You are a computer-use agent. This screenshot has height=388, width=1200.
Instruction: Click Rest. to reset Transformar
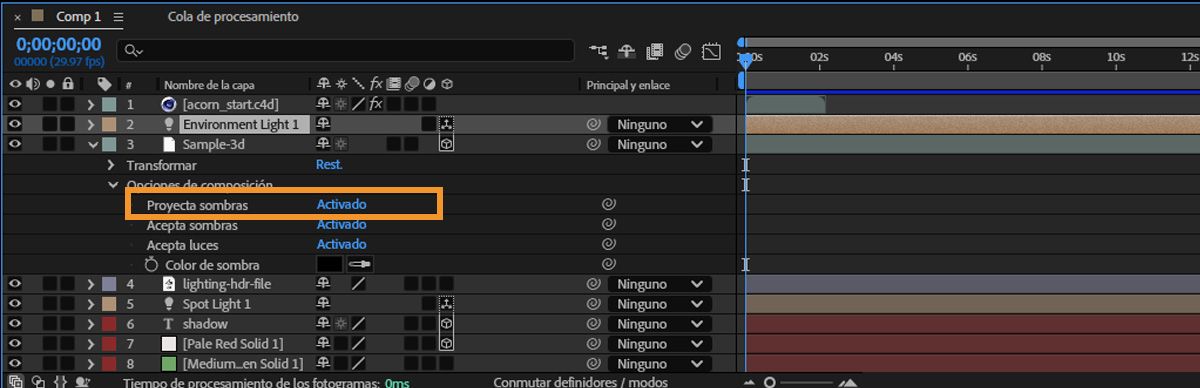click(329, 164)
